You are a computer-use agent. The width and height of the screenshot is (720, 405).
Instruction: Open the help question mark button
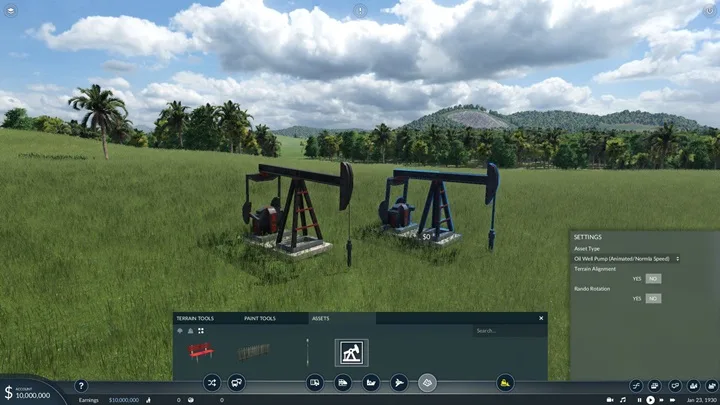pyautogui.click(x=81, y=386)
